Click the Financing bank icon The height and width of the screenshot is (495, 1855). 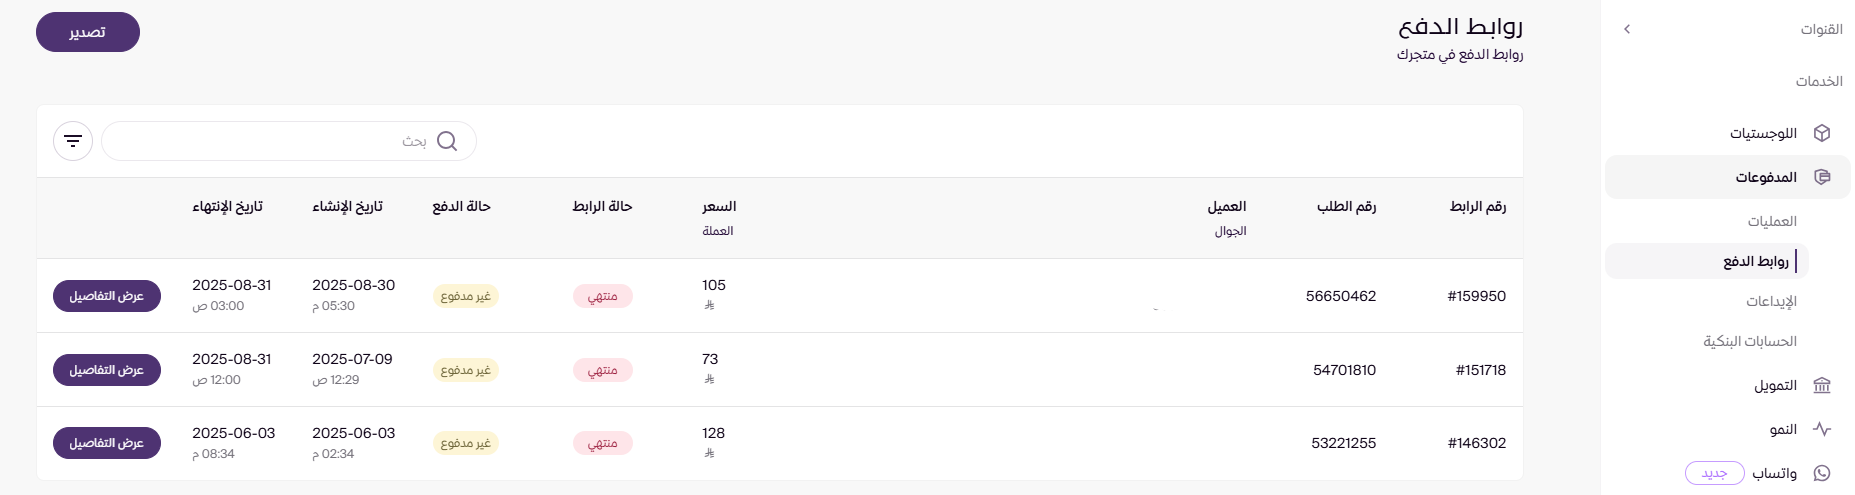(1822, 385)
